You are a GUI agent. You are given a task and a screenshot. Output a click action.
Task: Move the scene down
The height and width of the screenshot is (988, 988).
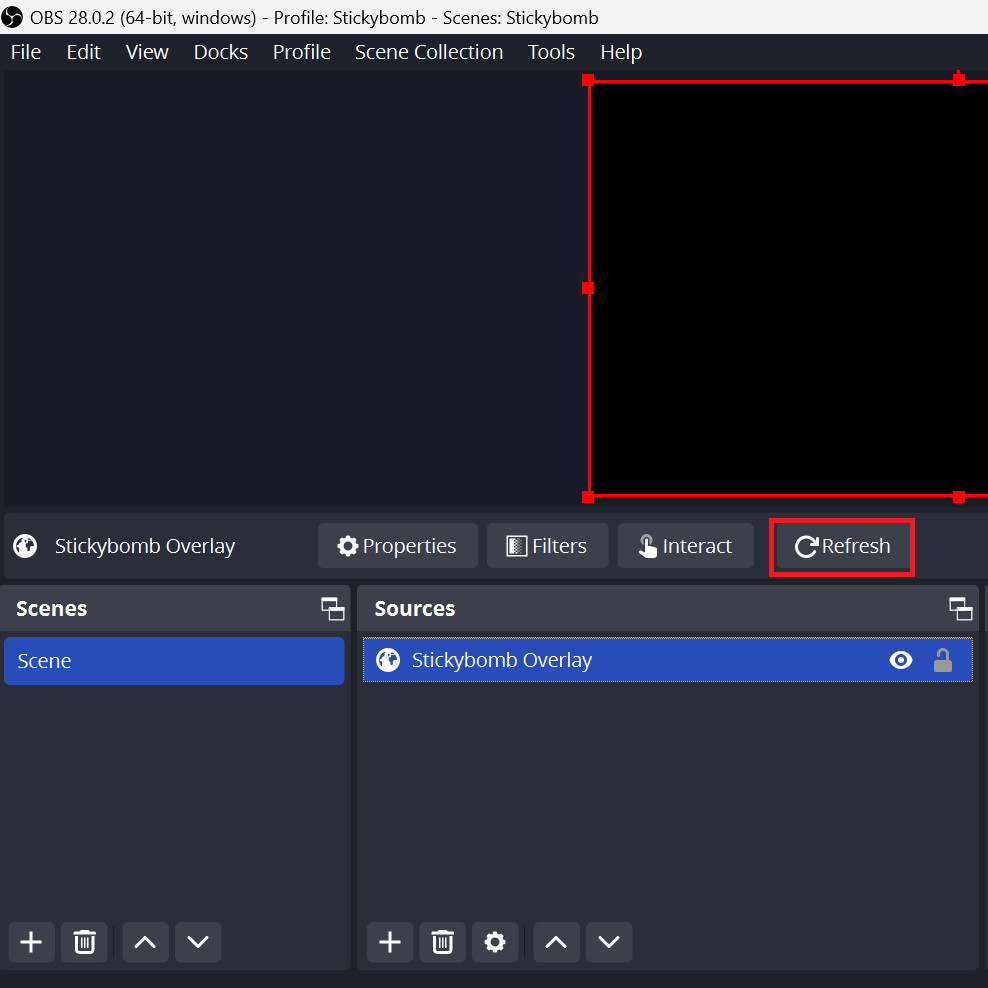click(198, 942)
